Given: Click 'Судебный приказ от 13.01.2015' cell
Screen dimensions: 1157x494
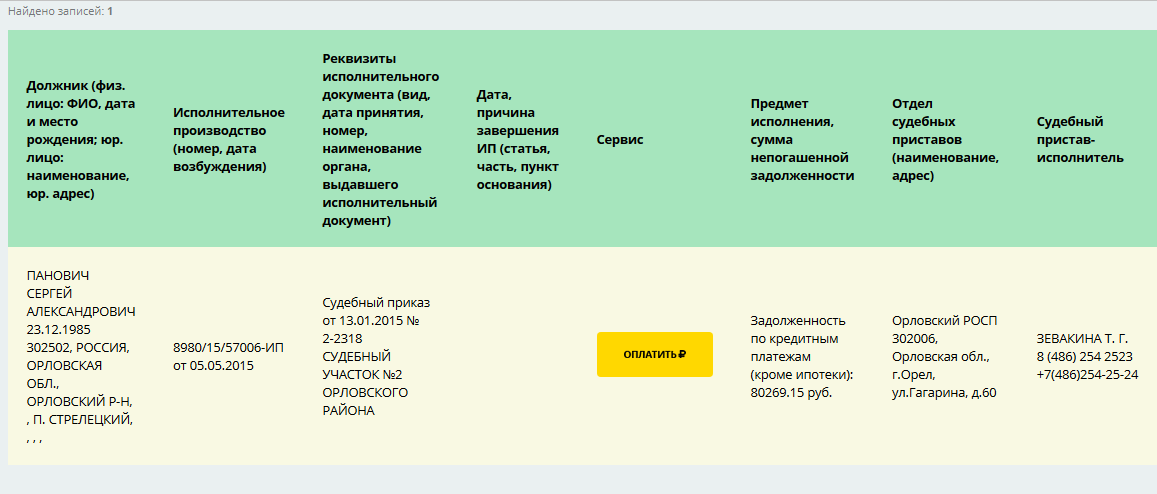Looking at the screenshot, I should pos(376,357).
